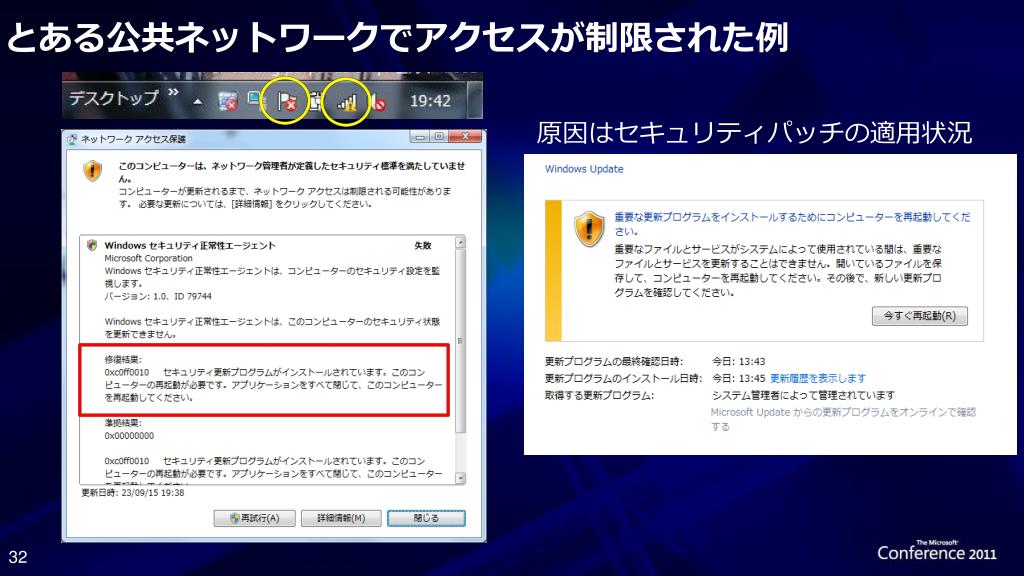This screenshot has width=1024, height=576.
Task: Click the ネットワーク アクセス保護 title bar icon
Action: coord(72,139)
